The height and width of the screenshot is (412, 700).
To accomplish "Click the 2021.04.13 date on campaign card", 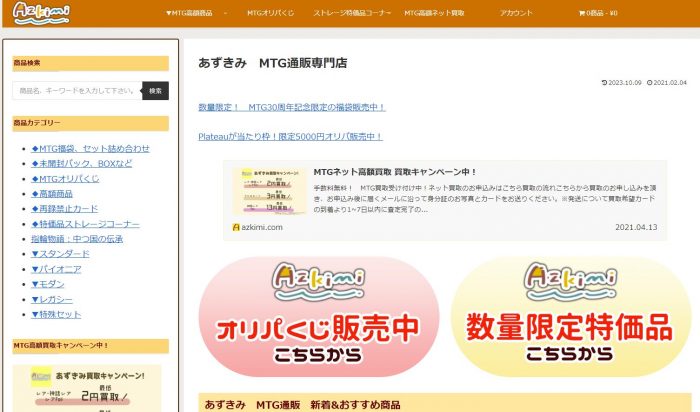I will [636, 227].
